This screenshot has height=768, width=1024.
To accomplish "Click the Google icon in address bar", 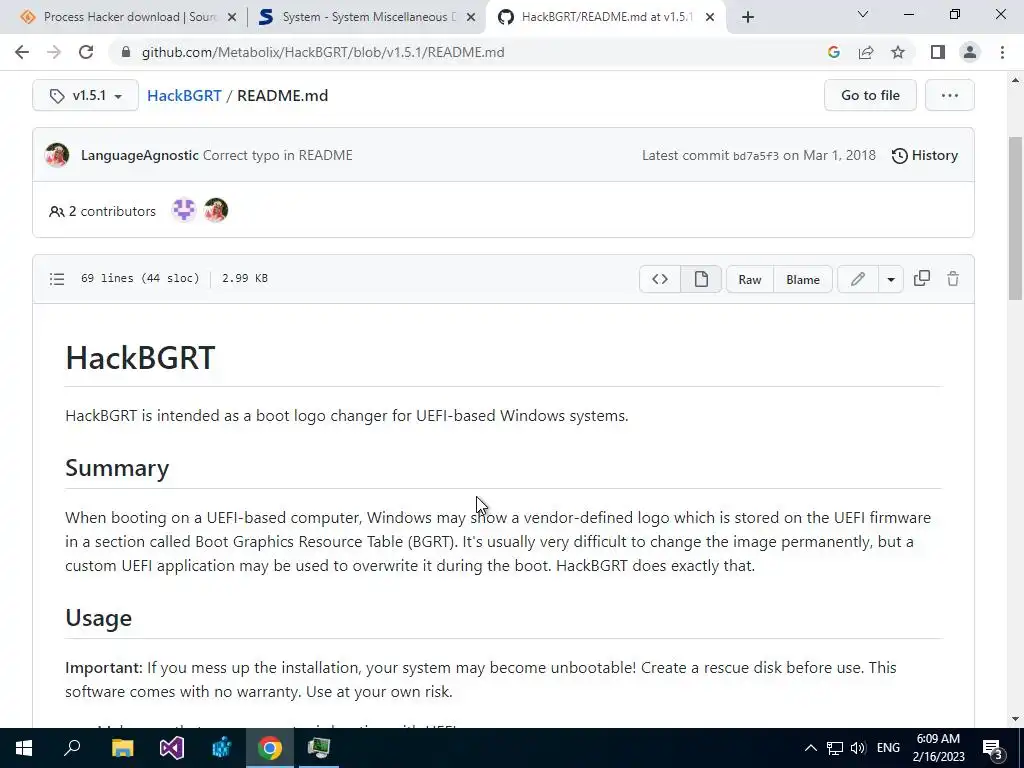I will click(833, 52).
